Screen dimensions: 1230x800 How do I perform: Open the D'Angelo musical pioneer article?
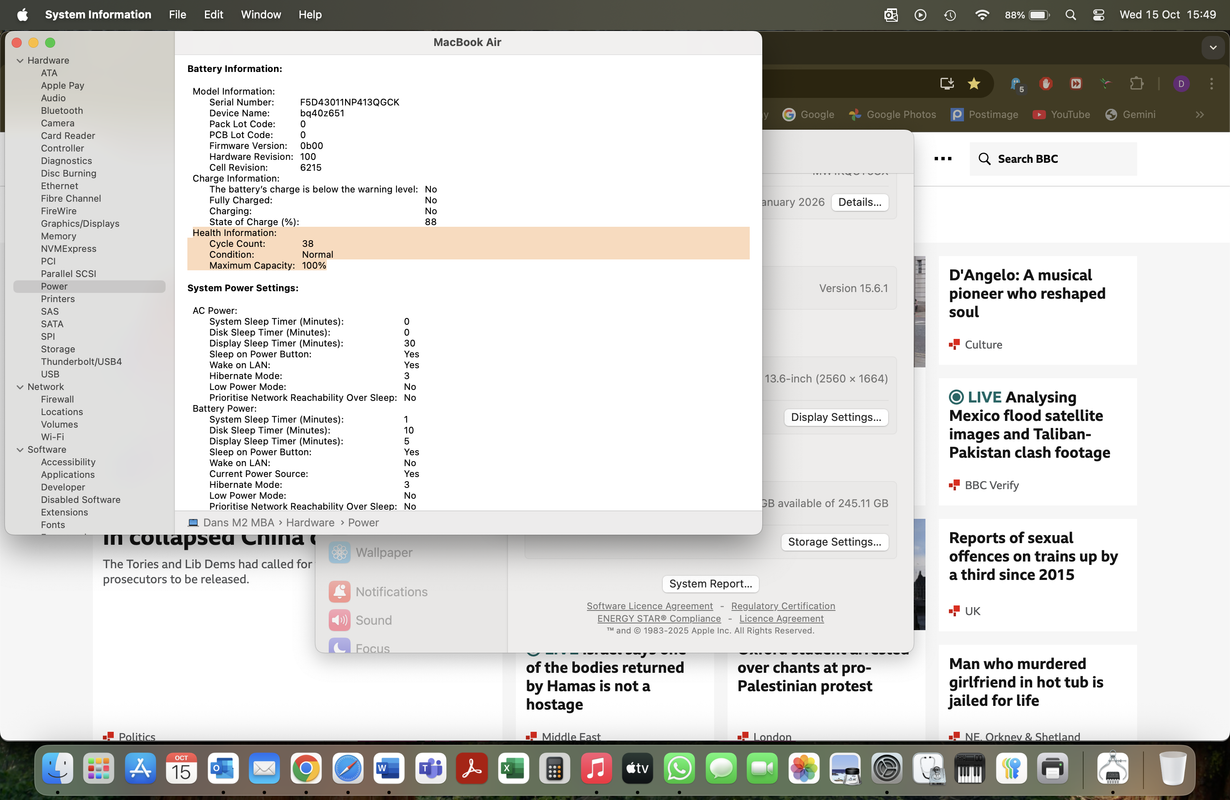click(x=1027, y=293)
